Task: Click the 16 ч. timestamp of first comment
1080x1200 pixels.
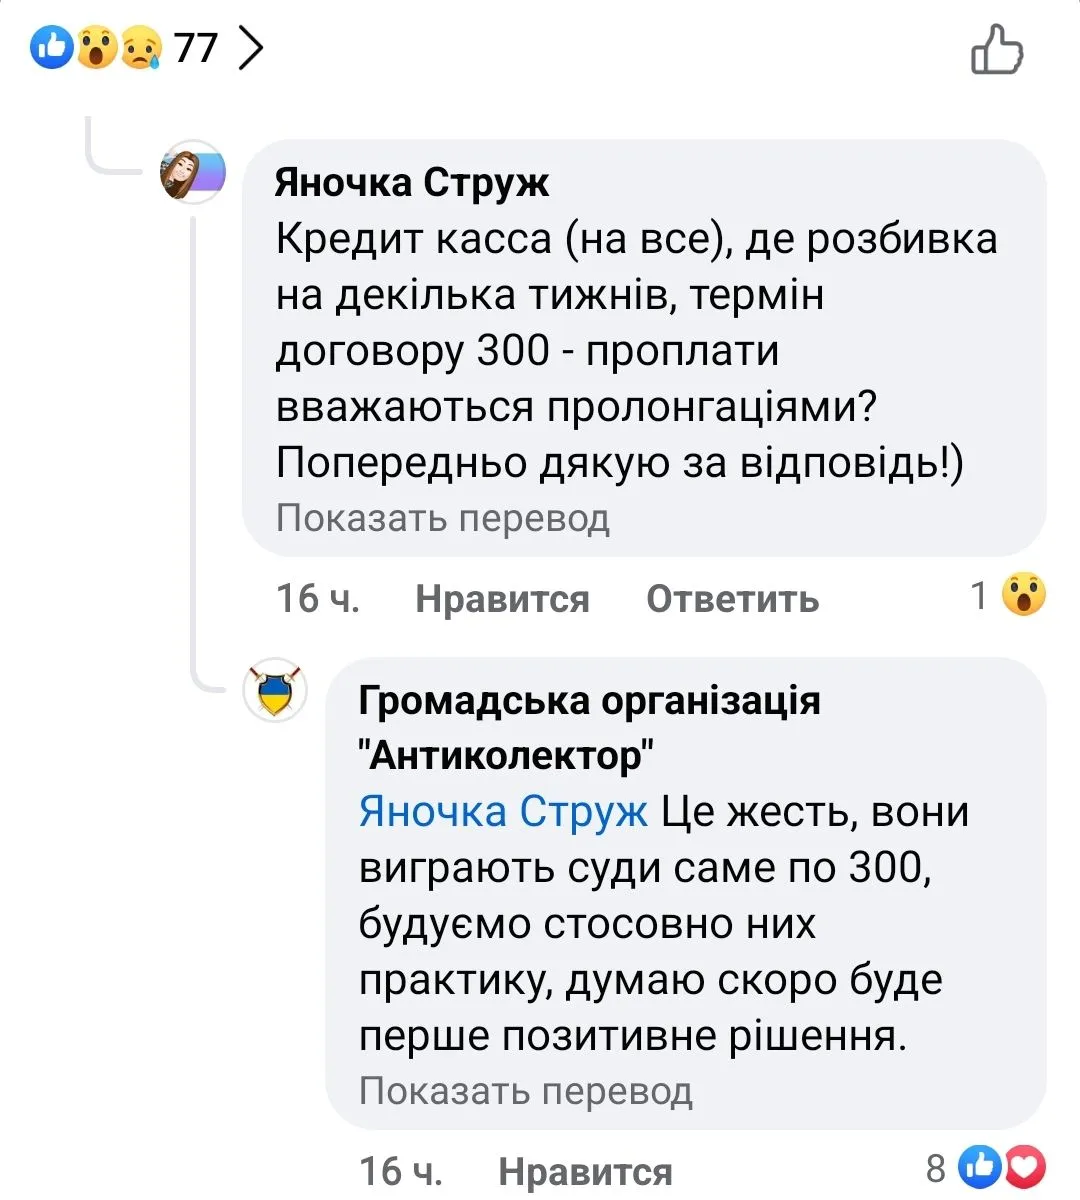Action: click(317, 598)
